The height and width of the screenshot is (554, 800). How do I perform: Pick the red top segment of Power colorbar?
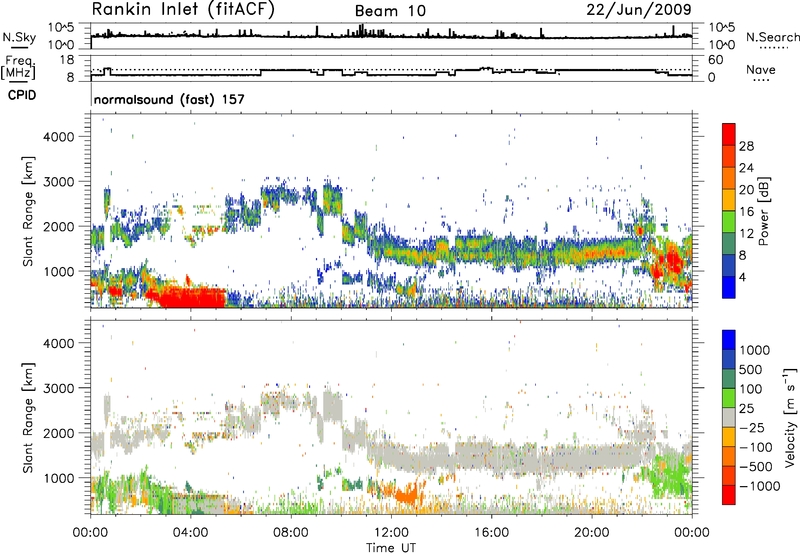click(729, 134)
